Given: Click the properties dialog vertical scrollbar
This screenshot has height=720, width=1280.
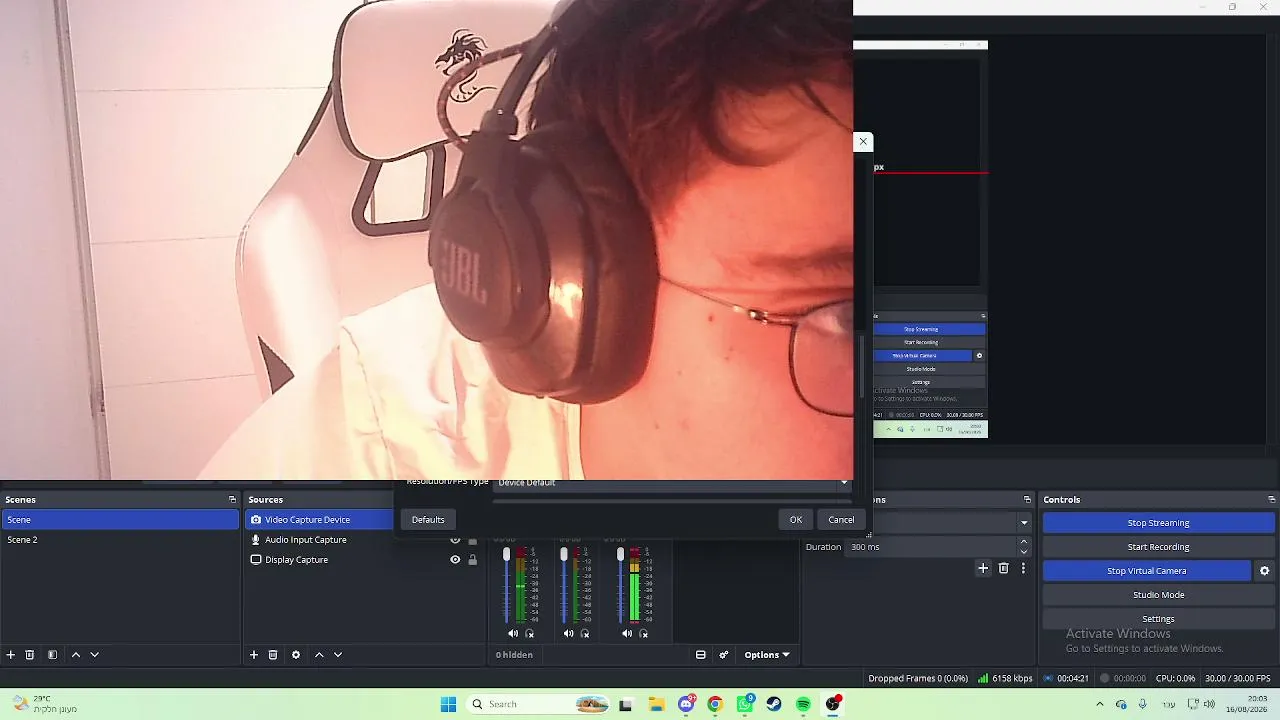Looking at the screenshot, I should [862, 366].
